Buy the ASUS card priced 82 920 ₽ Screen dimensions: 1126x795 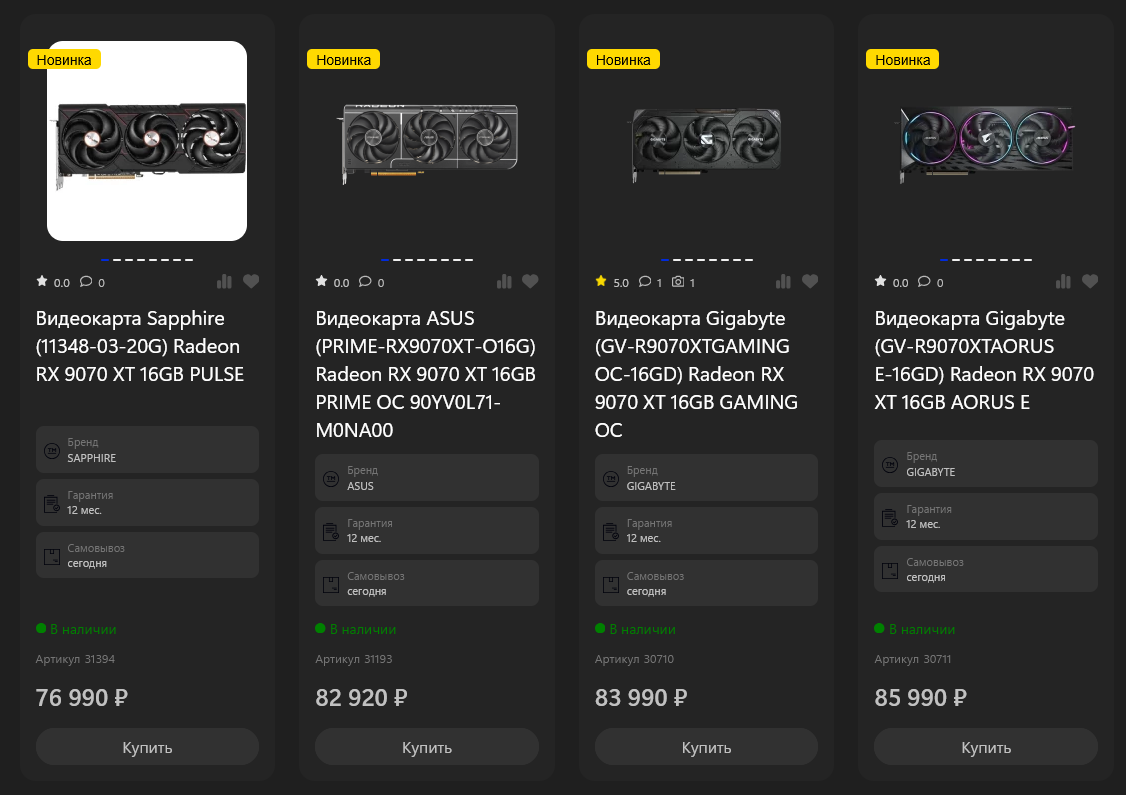coord(427,747)
